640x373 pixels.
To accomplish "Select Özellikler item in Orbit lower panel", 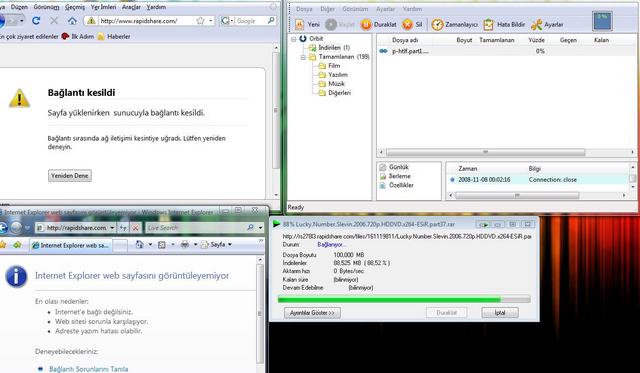I will click(x=396, y=185).
